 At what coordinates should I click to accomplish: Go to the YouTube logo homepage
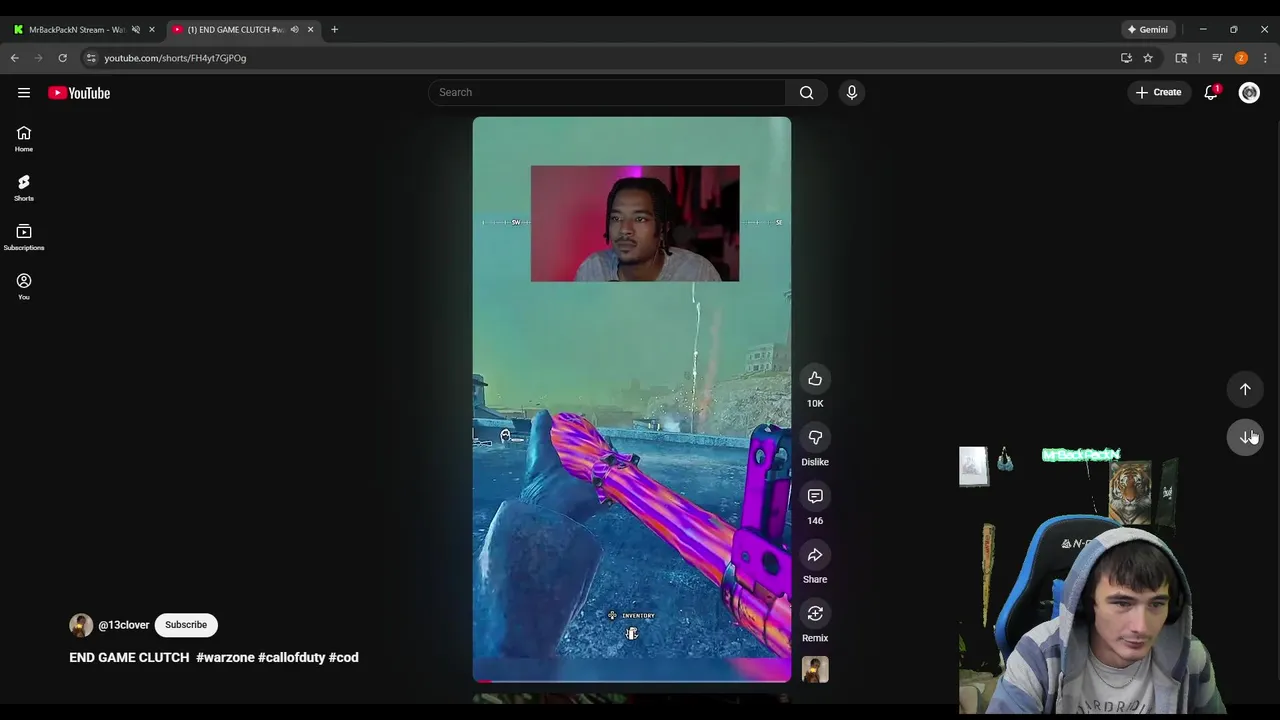point(79,93)
